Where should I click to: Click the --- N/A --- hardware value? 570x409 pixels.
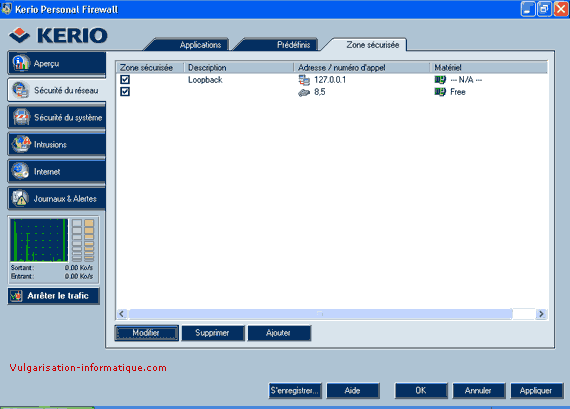[466, 80]
